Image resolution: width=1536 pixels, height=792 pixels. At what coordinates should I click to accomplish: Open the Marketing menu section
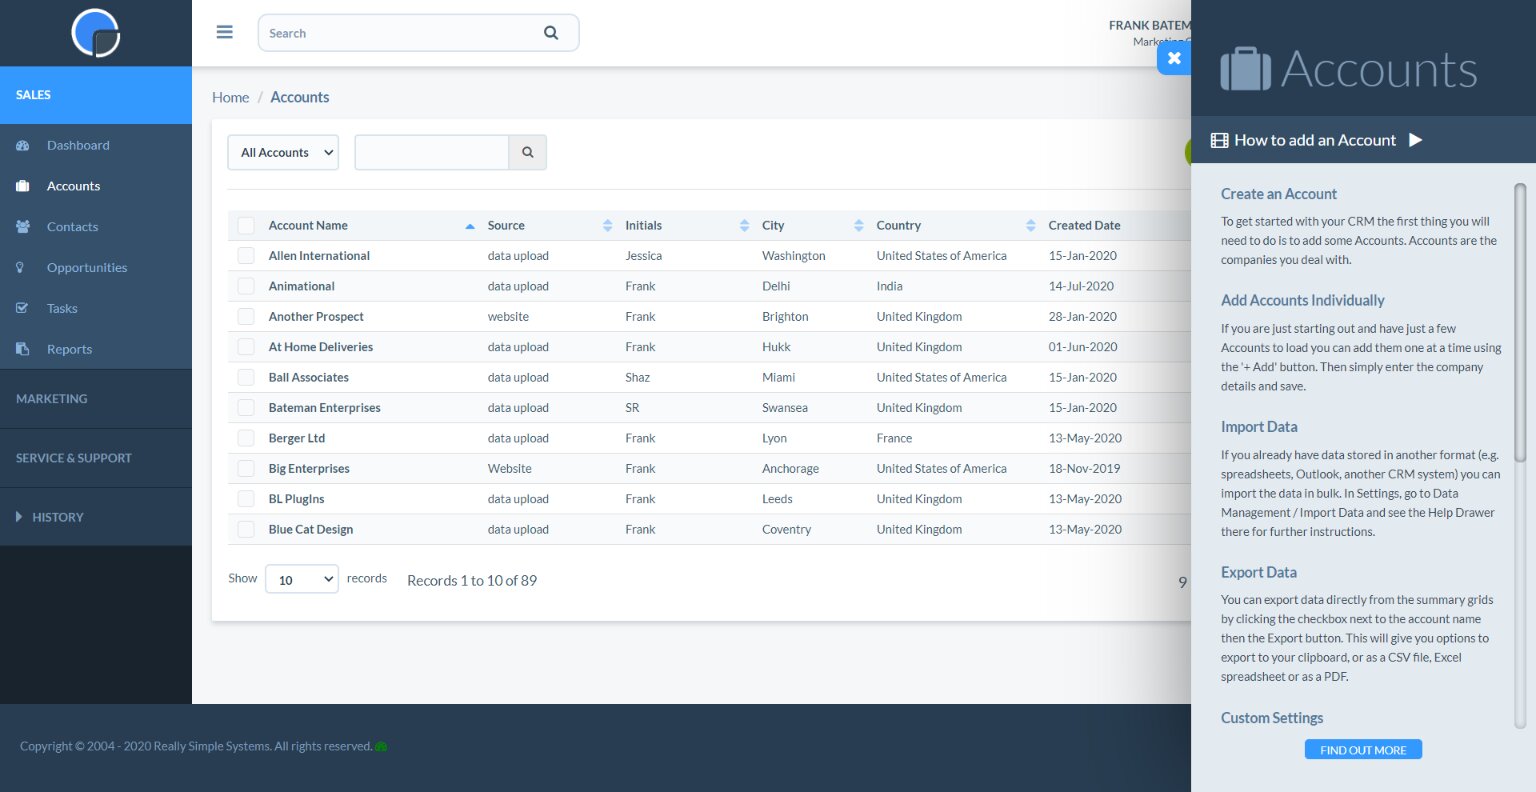pos(52,399)
